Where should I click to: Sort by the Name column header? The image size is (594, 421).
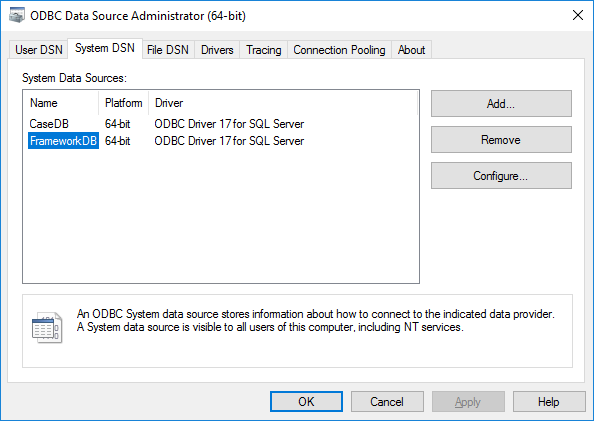tap(61, 103)
